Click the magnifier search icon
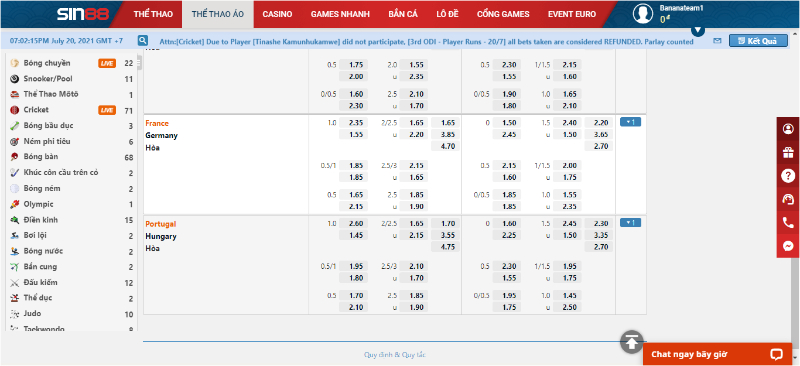Viewport: 800px width, 366px height. [143, 40]
